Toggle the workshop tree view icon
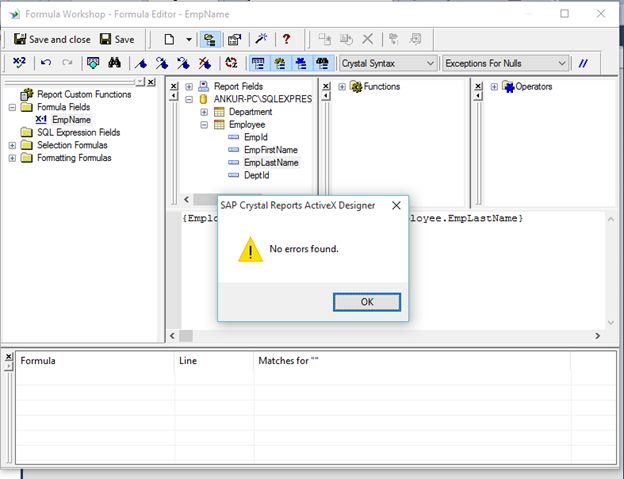Screen dimensions: 624x479 coord(210,39)
